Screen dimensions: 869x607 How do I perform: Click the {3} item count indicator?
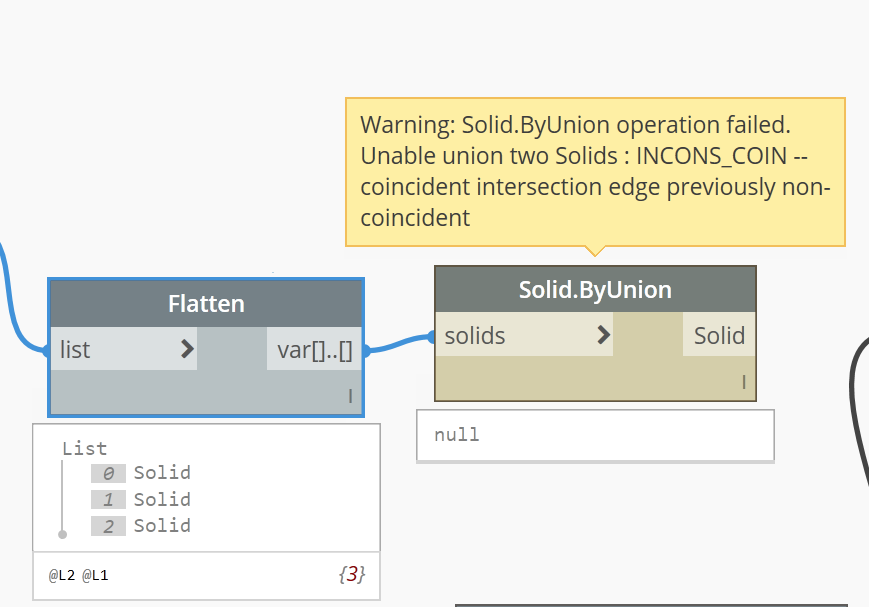(351, 575)
